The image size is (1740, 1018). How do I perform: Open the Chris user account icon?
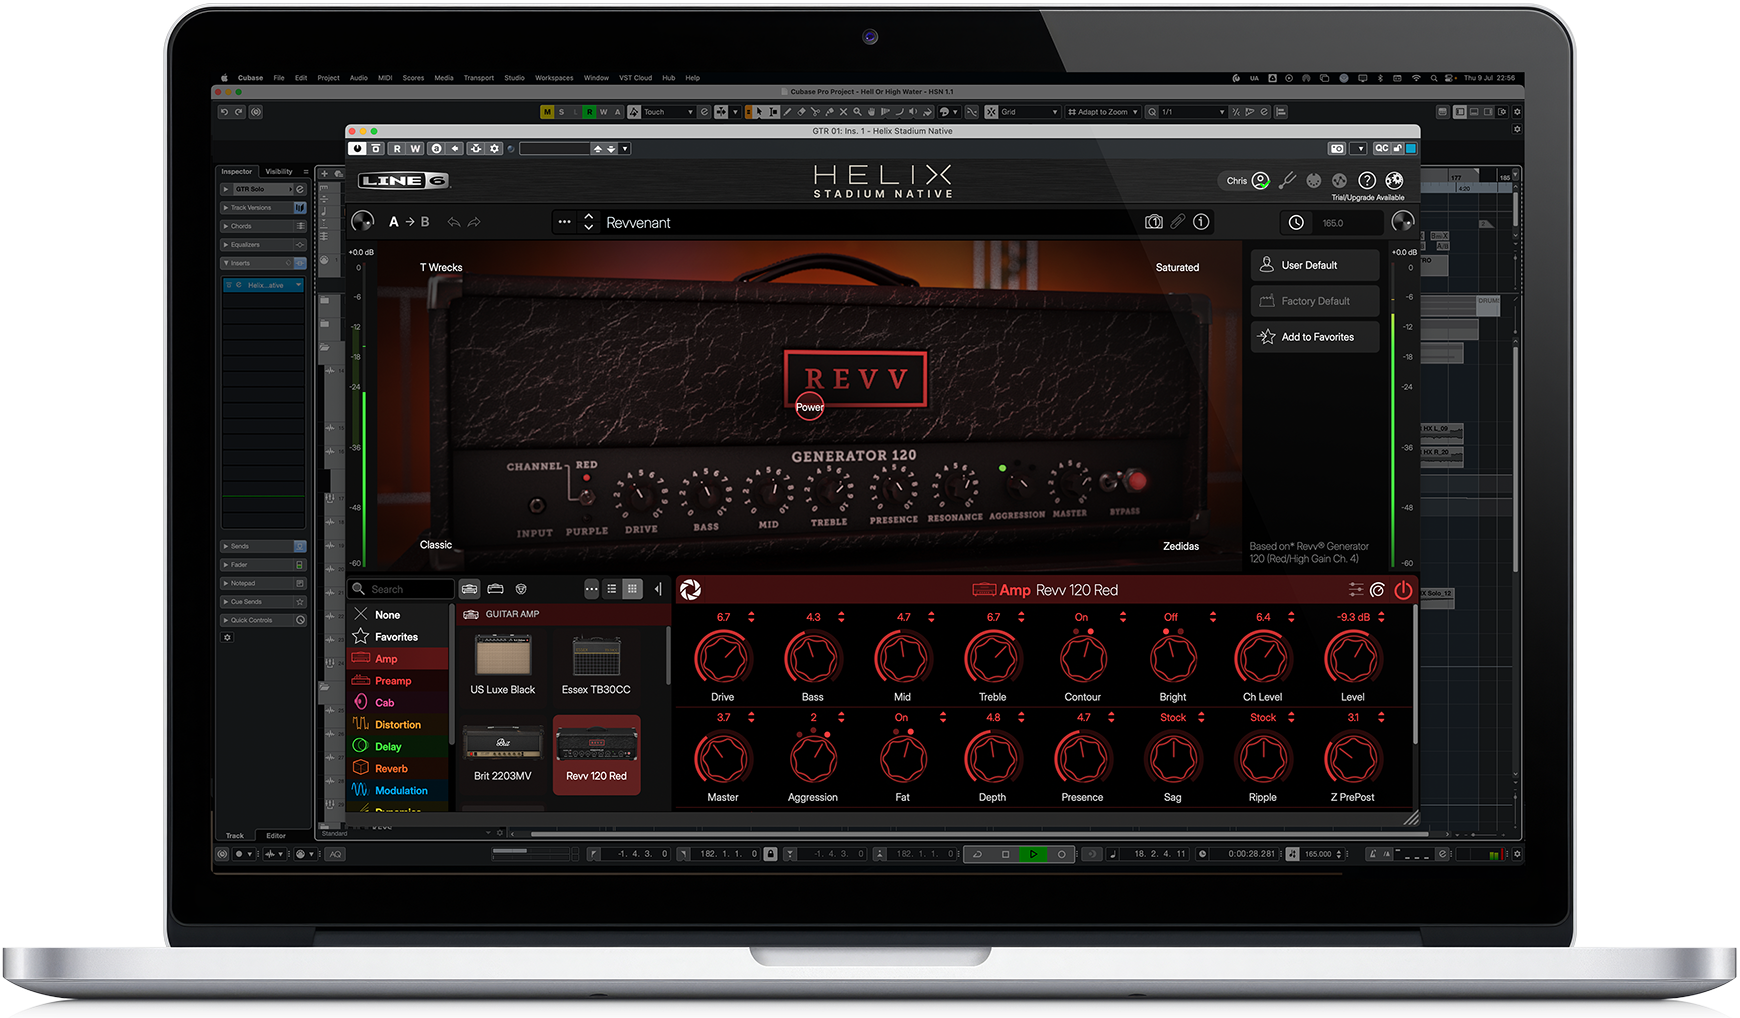pyautogui.click(x=1260, y=181)
